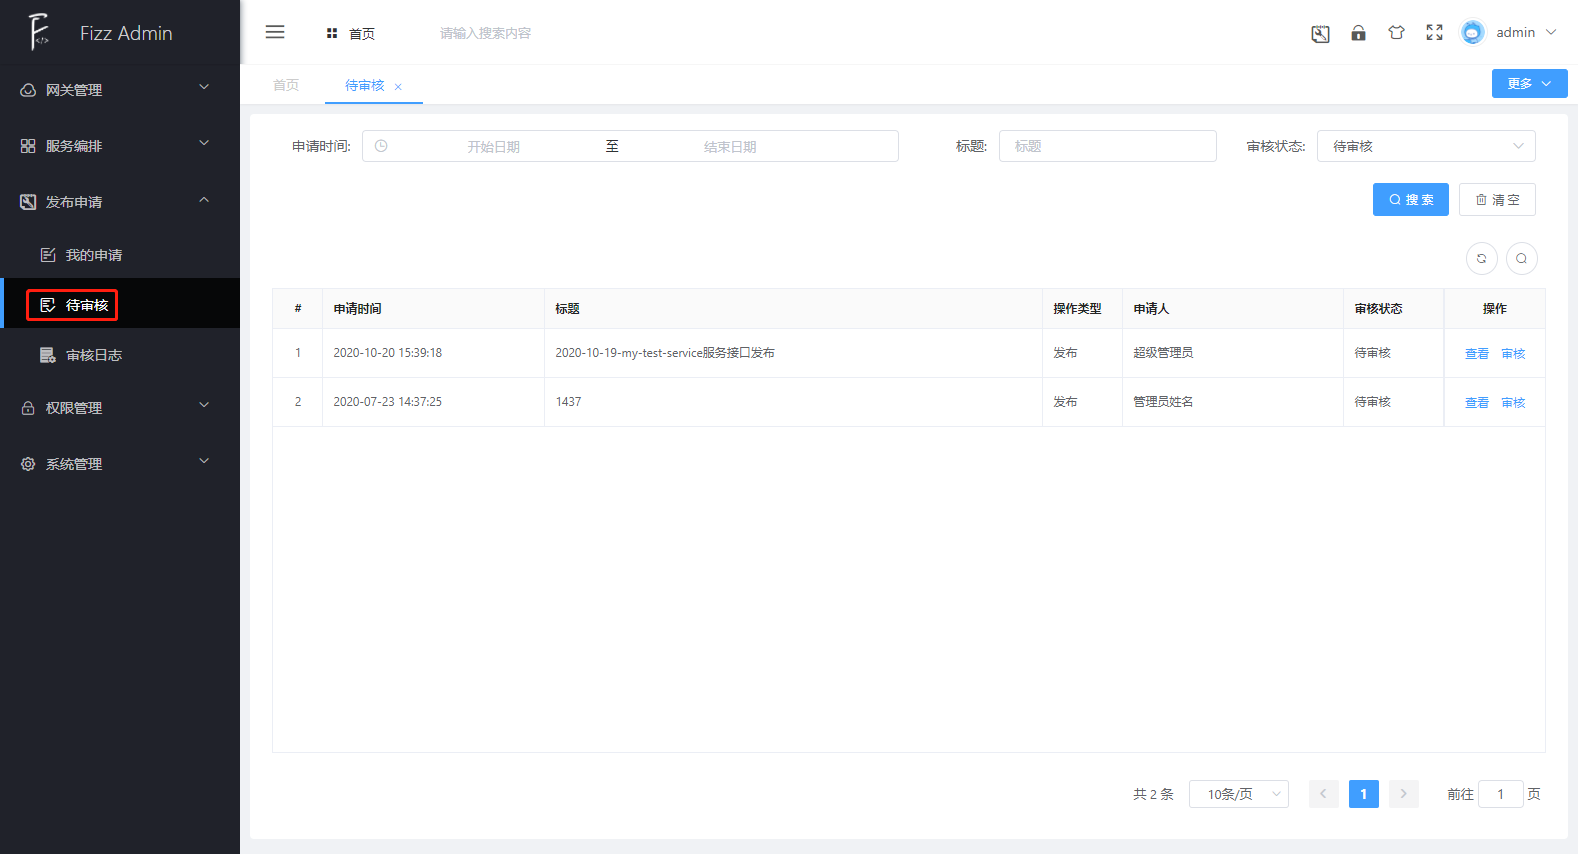Click the 首页 breadcrumb link
The width and height of the screenshot is (1578, 854).
(x=362, y=33)
